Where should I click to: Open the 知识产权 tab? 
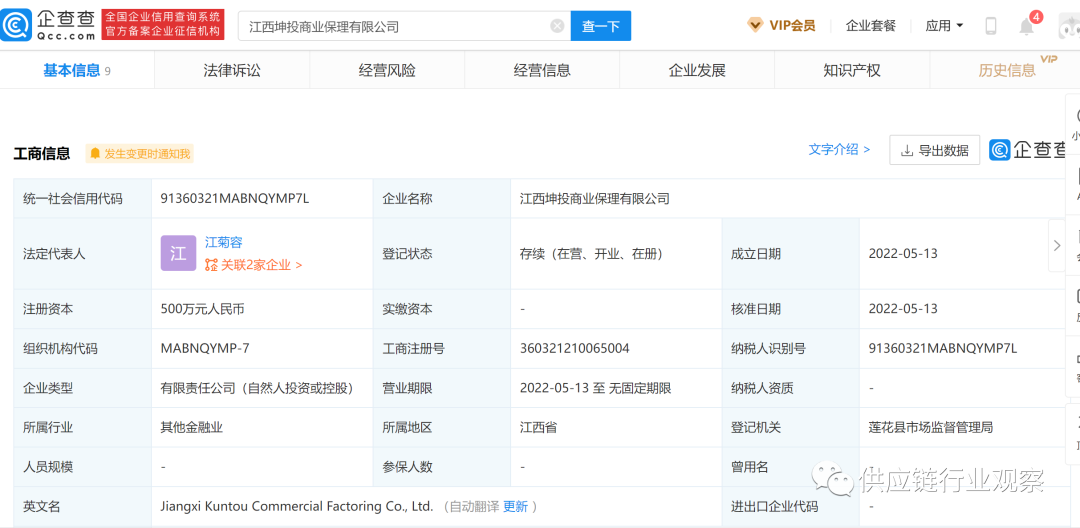[852, 70]
